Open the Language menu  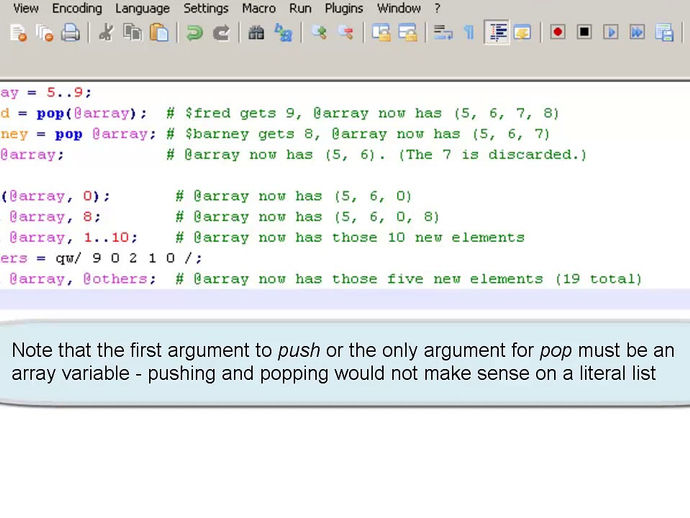coord(142,8)
